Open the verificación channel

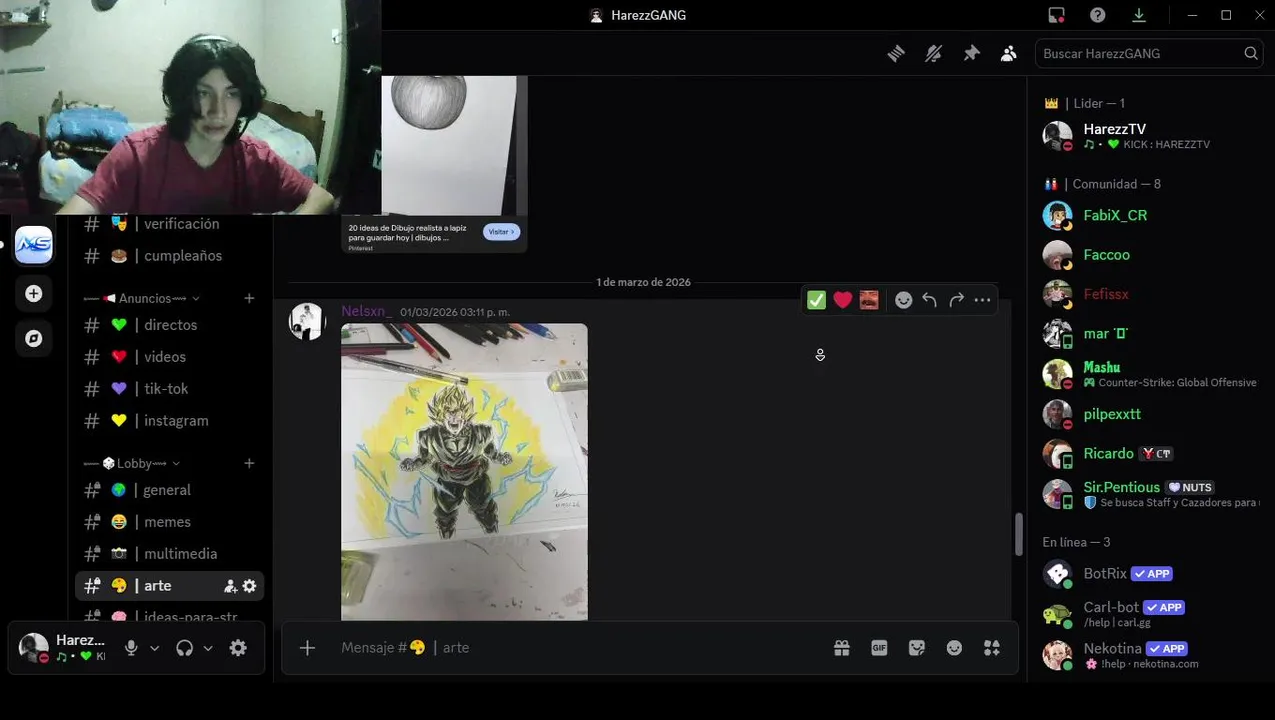(169, 224)
